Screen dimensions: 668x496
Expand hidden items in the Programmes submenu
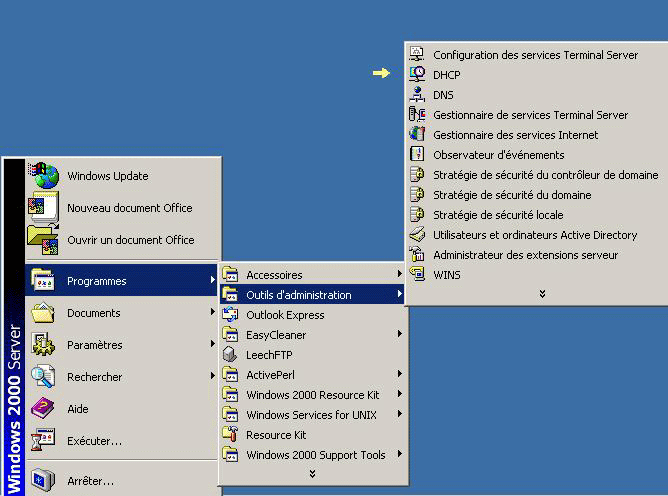[312, 474]
